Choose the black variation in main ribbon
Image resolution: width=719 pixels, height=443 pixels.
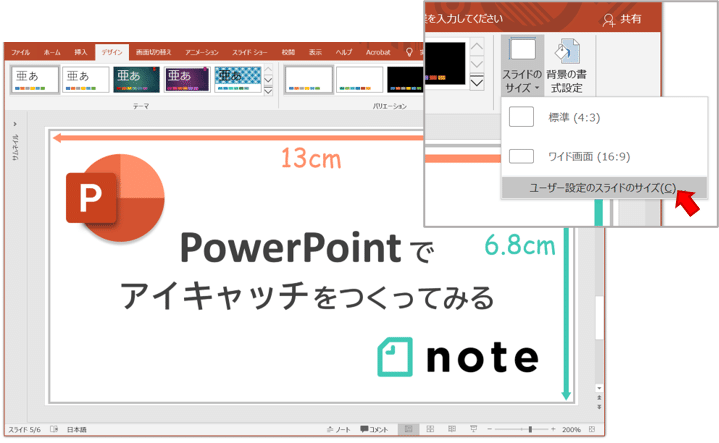pyautogui.click(x=405, y=79)
